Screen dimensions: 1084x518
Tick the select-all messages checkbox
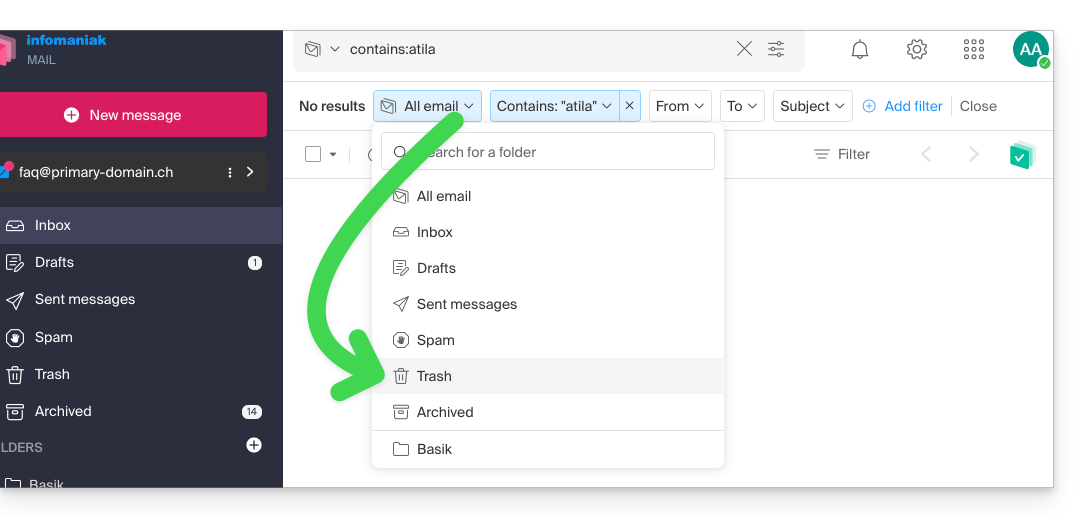coord(313,154)
